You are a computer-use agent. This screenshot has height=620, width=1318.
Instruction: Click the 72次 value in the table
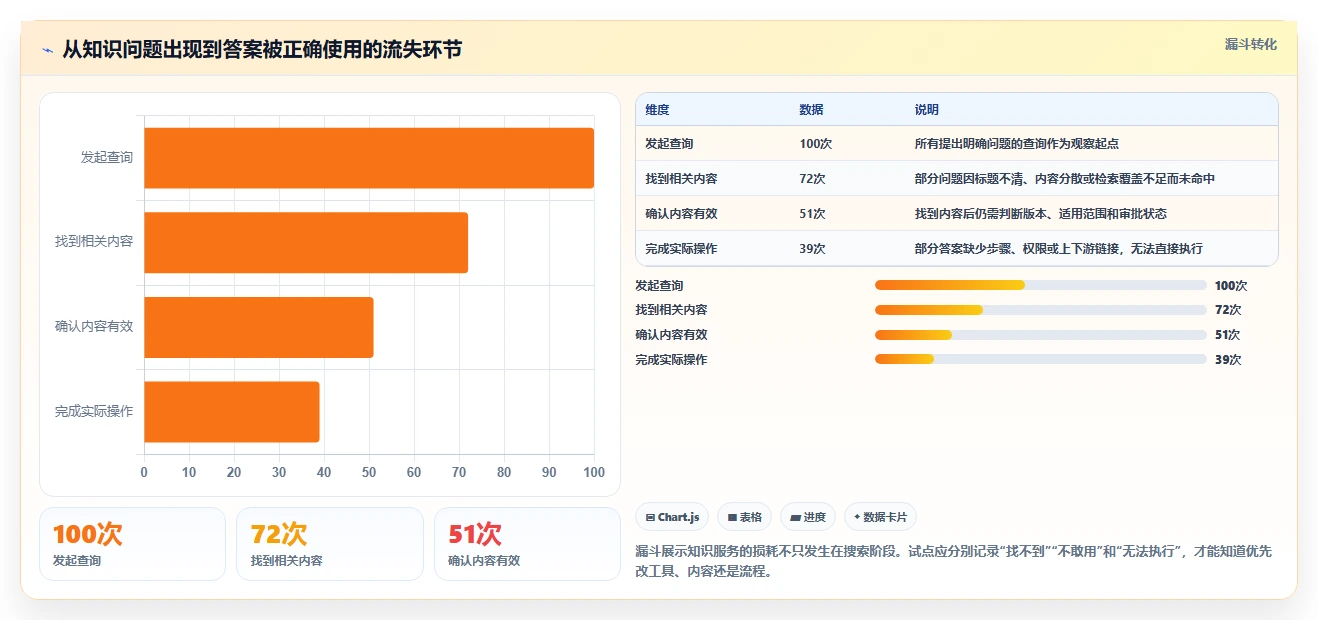pyautogui.click(x=812, y=179)
